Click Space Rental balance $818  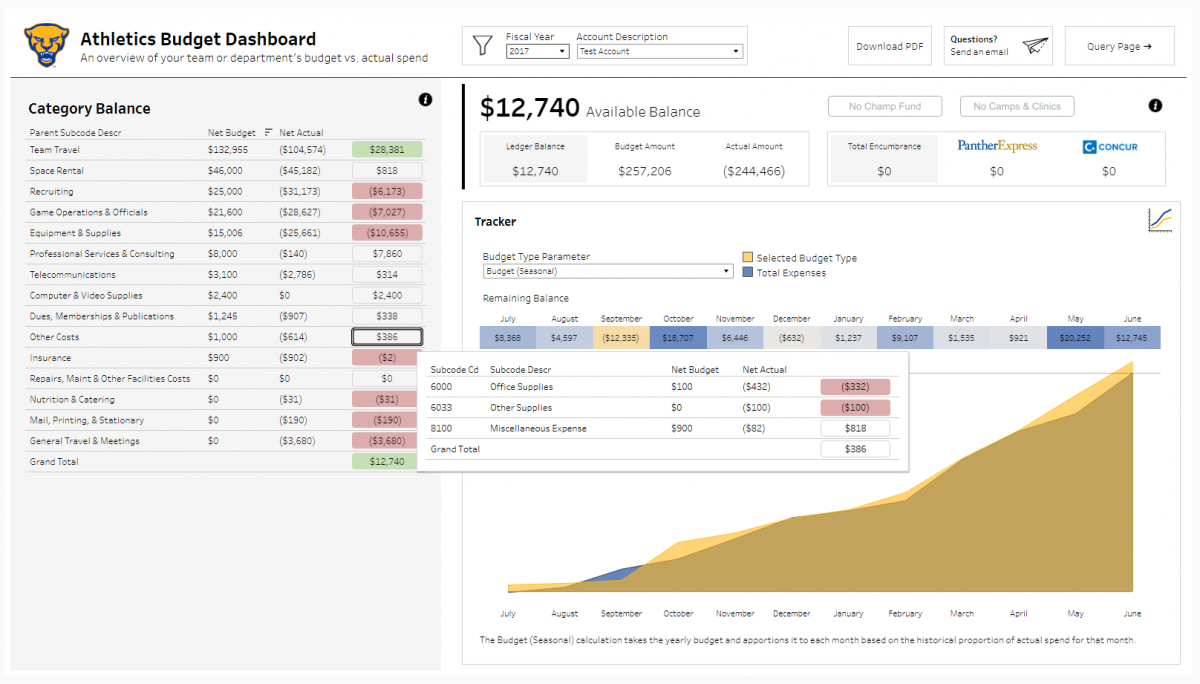point(387,170)
